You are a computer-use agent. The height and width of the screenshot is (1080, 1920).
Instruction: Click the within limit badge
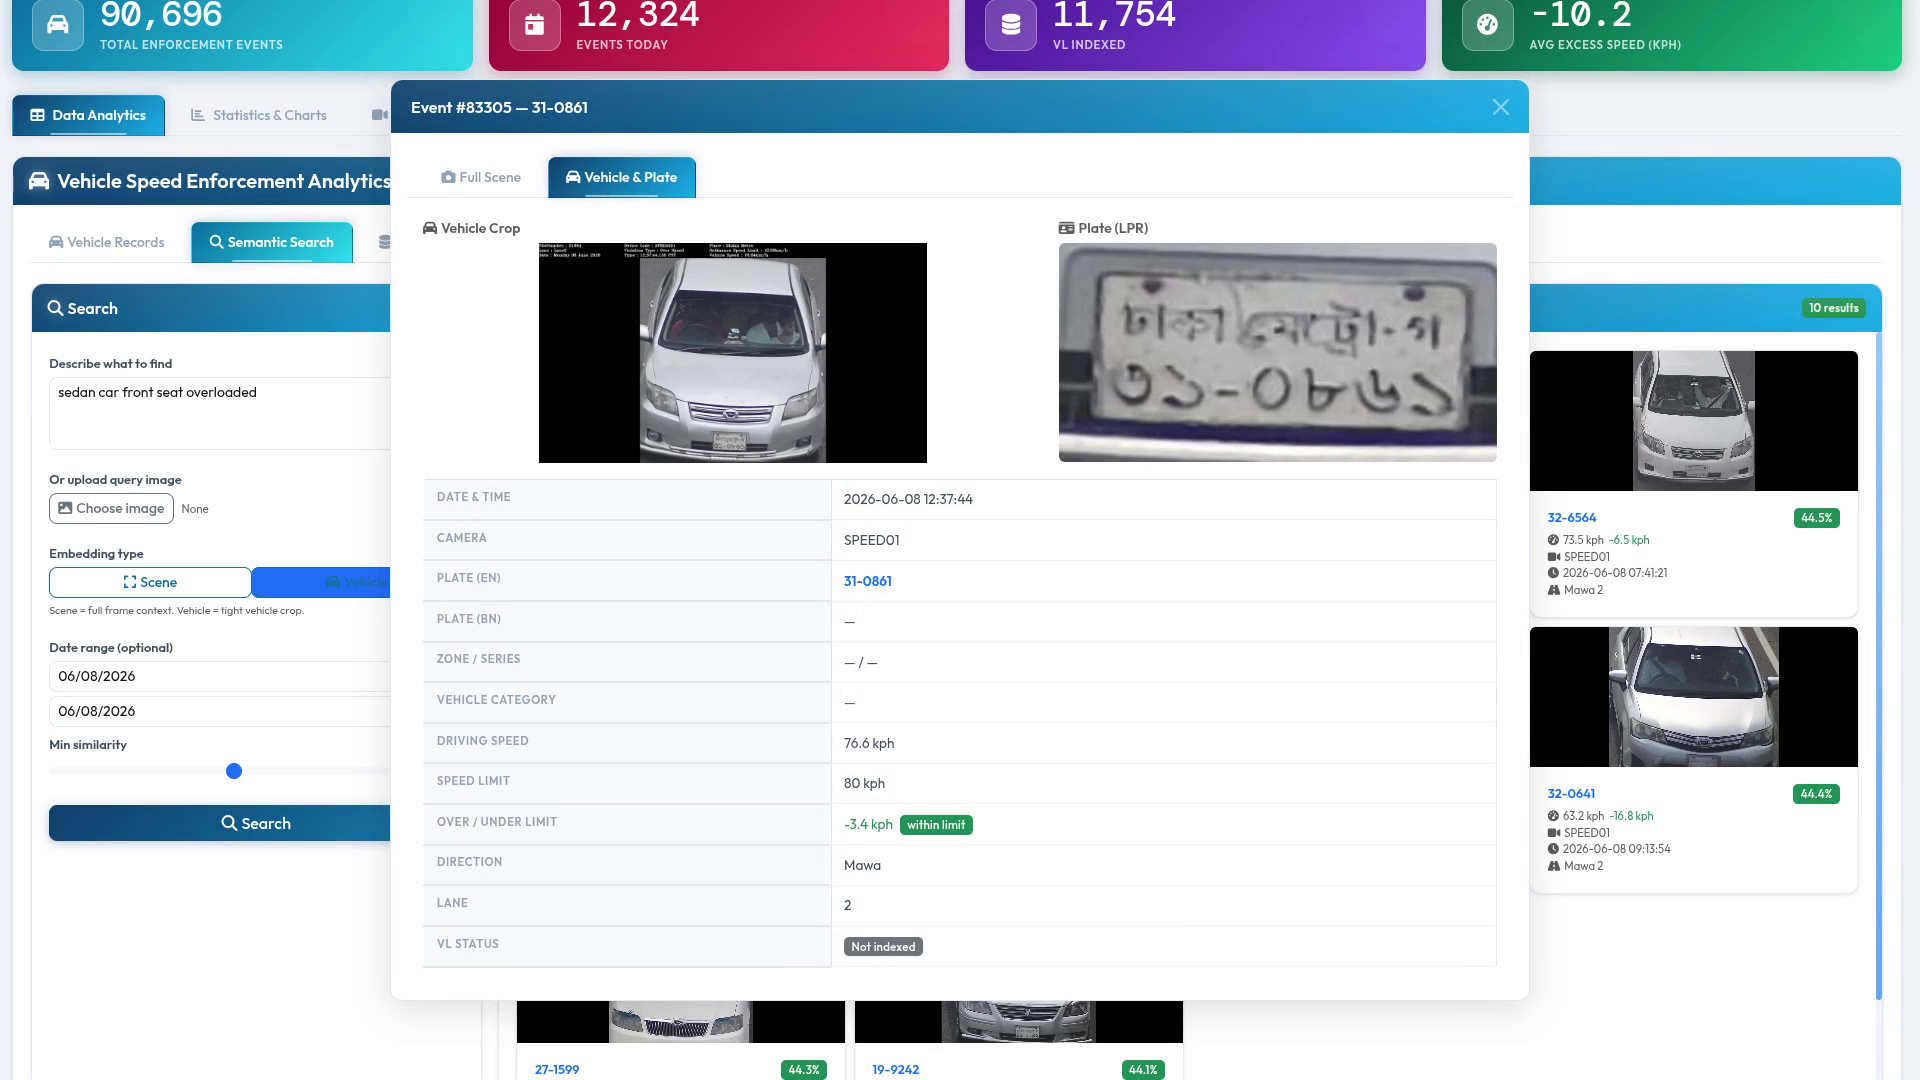point(936,825)
